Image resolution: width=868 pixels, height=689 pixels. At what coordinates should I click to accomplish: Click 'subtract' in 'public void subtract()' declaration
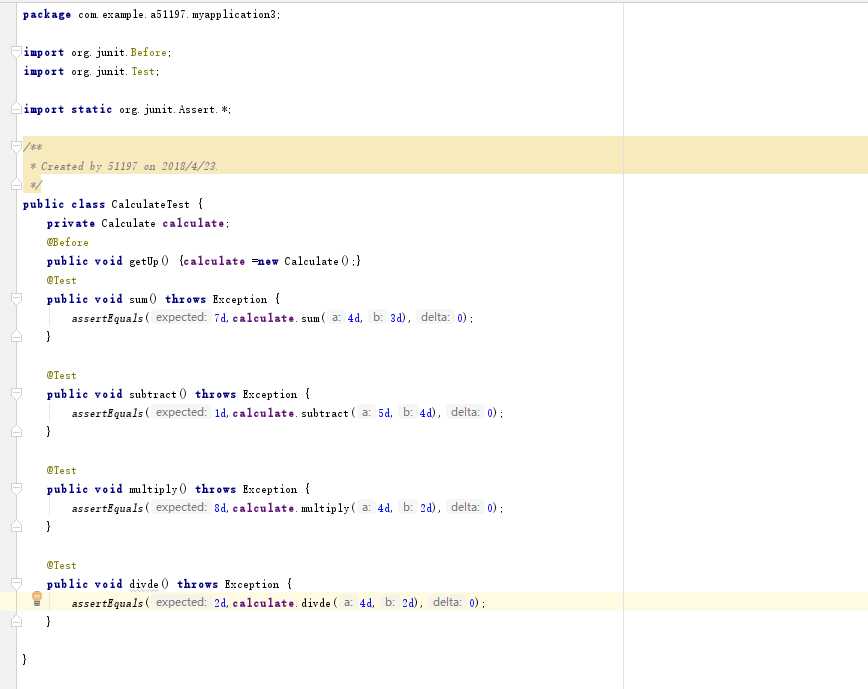[153, 395]
